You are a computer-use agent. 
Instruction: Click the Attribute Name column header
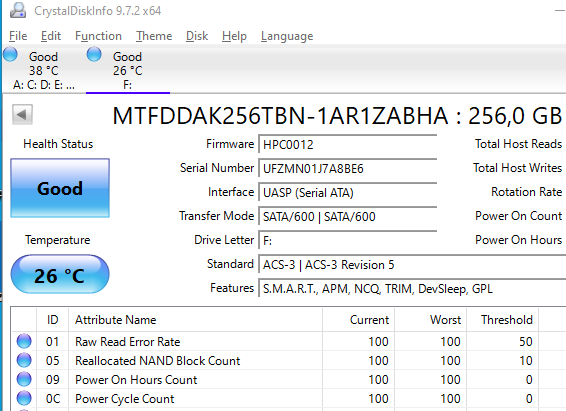(x=195, y=320)
